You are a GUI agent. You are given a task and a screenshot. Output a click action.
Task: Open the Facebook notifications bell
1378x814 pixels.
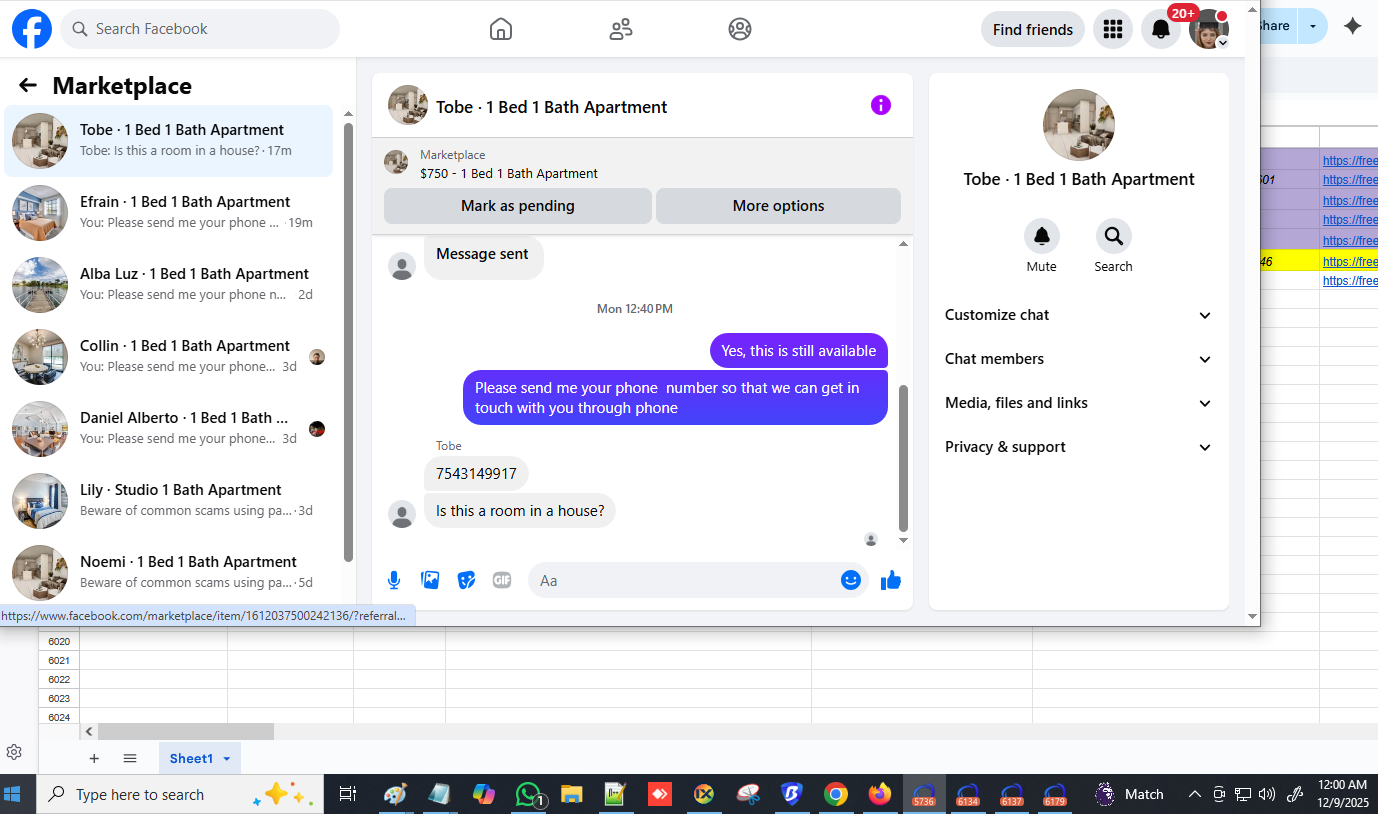point(1161,30)
